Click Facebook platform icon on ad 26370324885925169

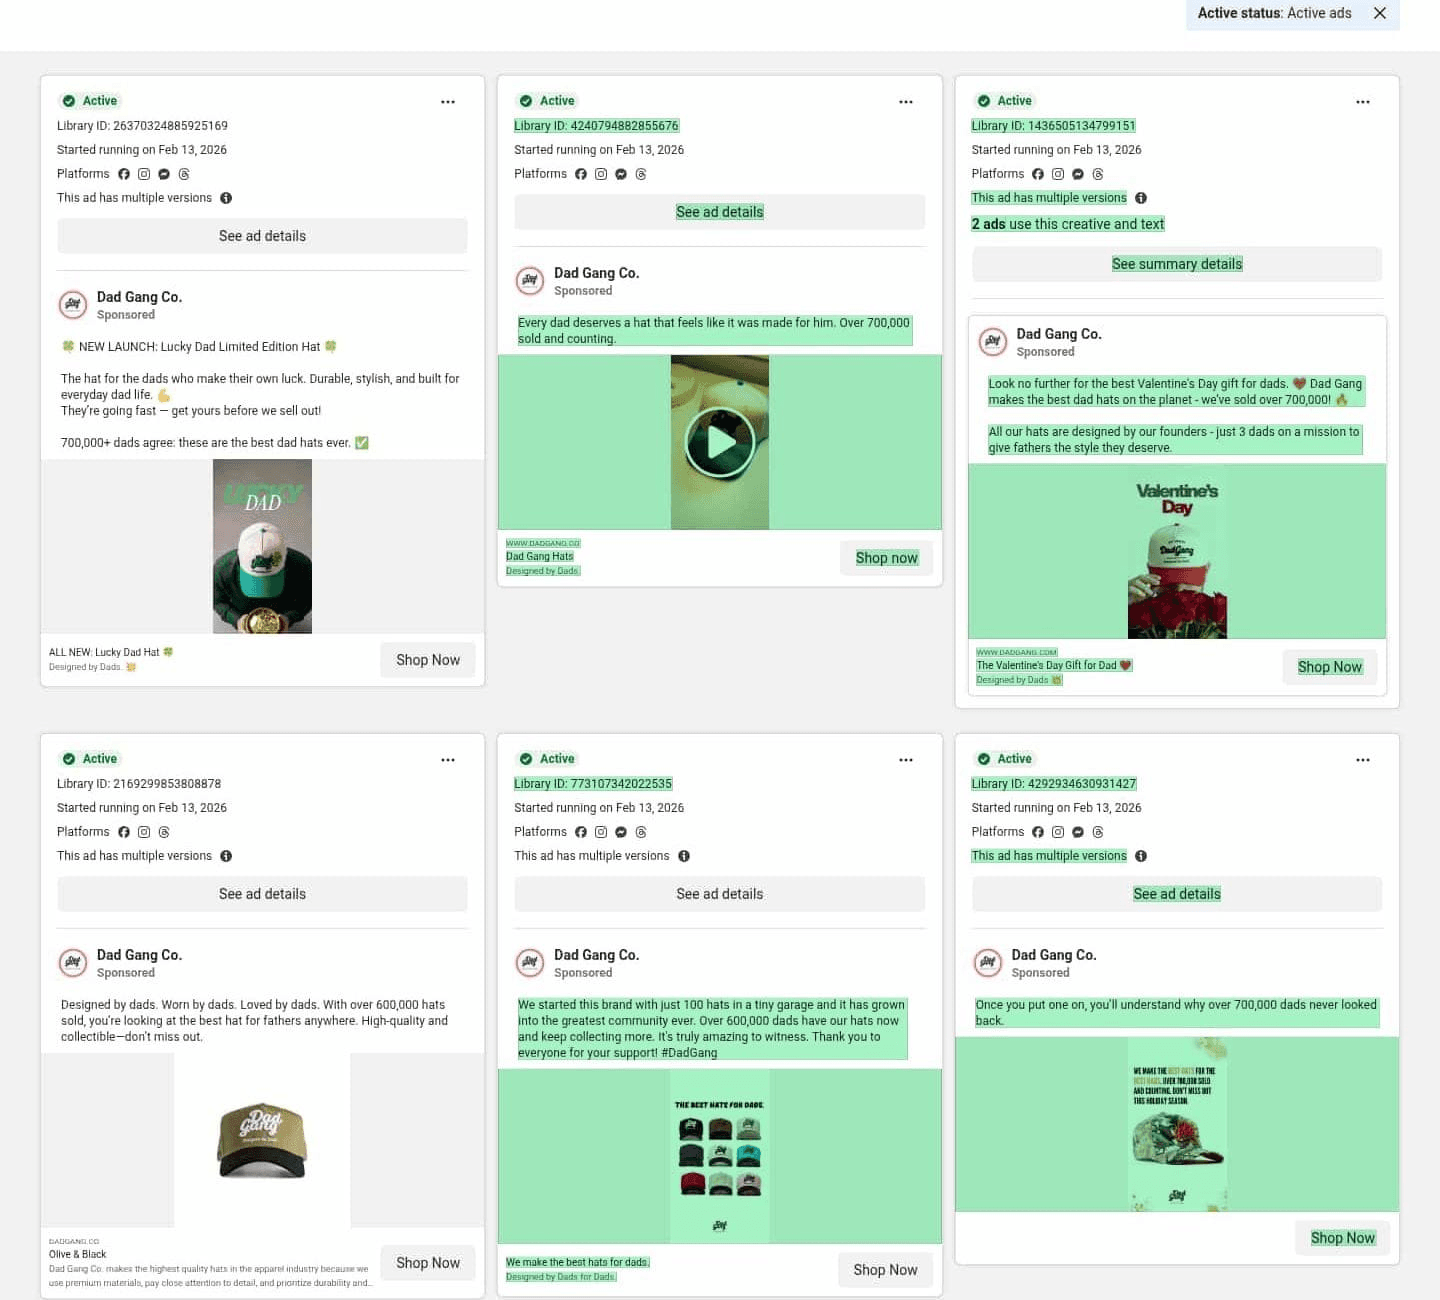(x=124, y=174)
